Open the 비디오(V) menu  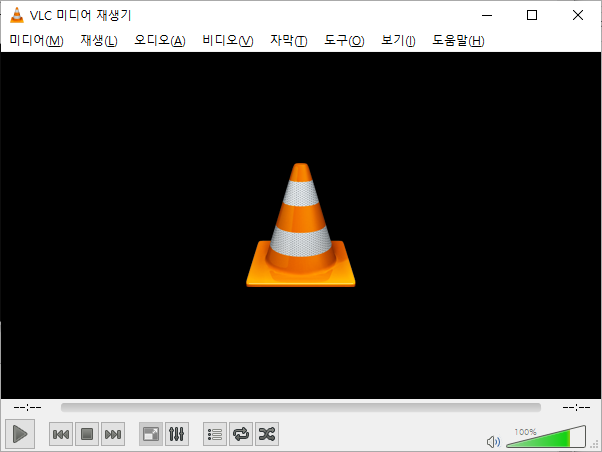click(x=228, y=40)
